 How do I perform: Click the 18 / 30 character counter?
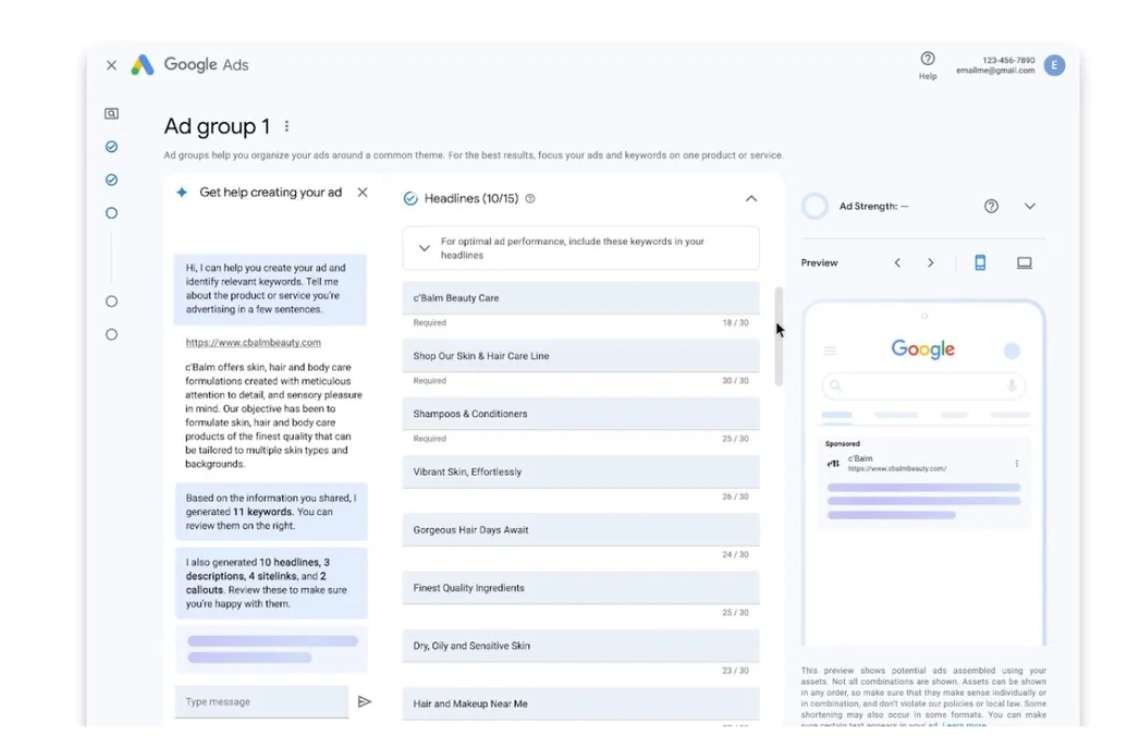point(735,323)
